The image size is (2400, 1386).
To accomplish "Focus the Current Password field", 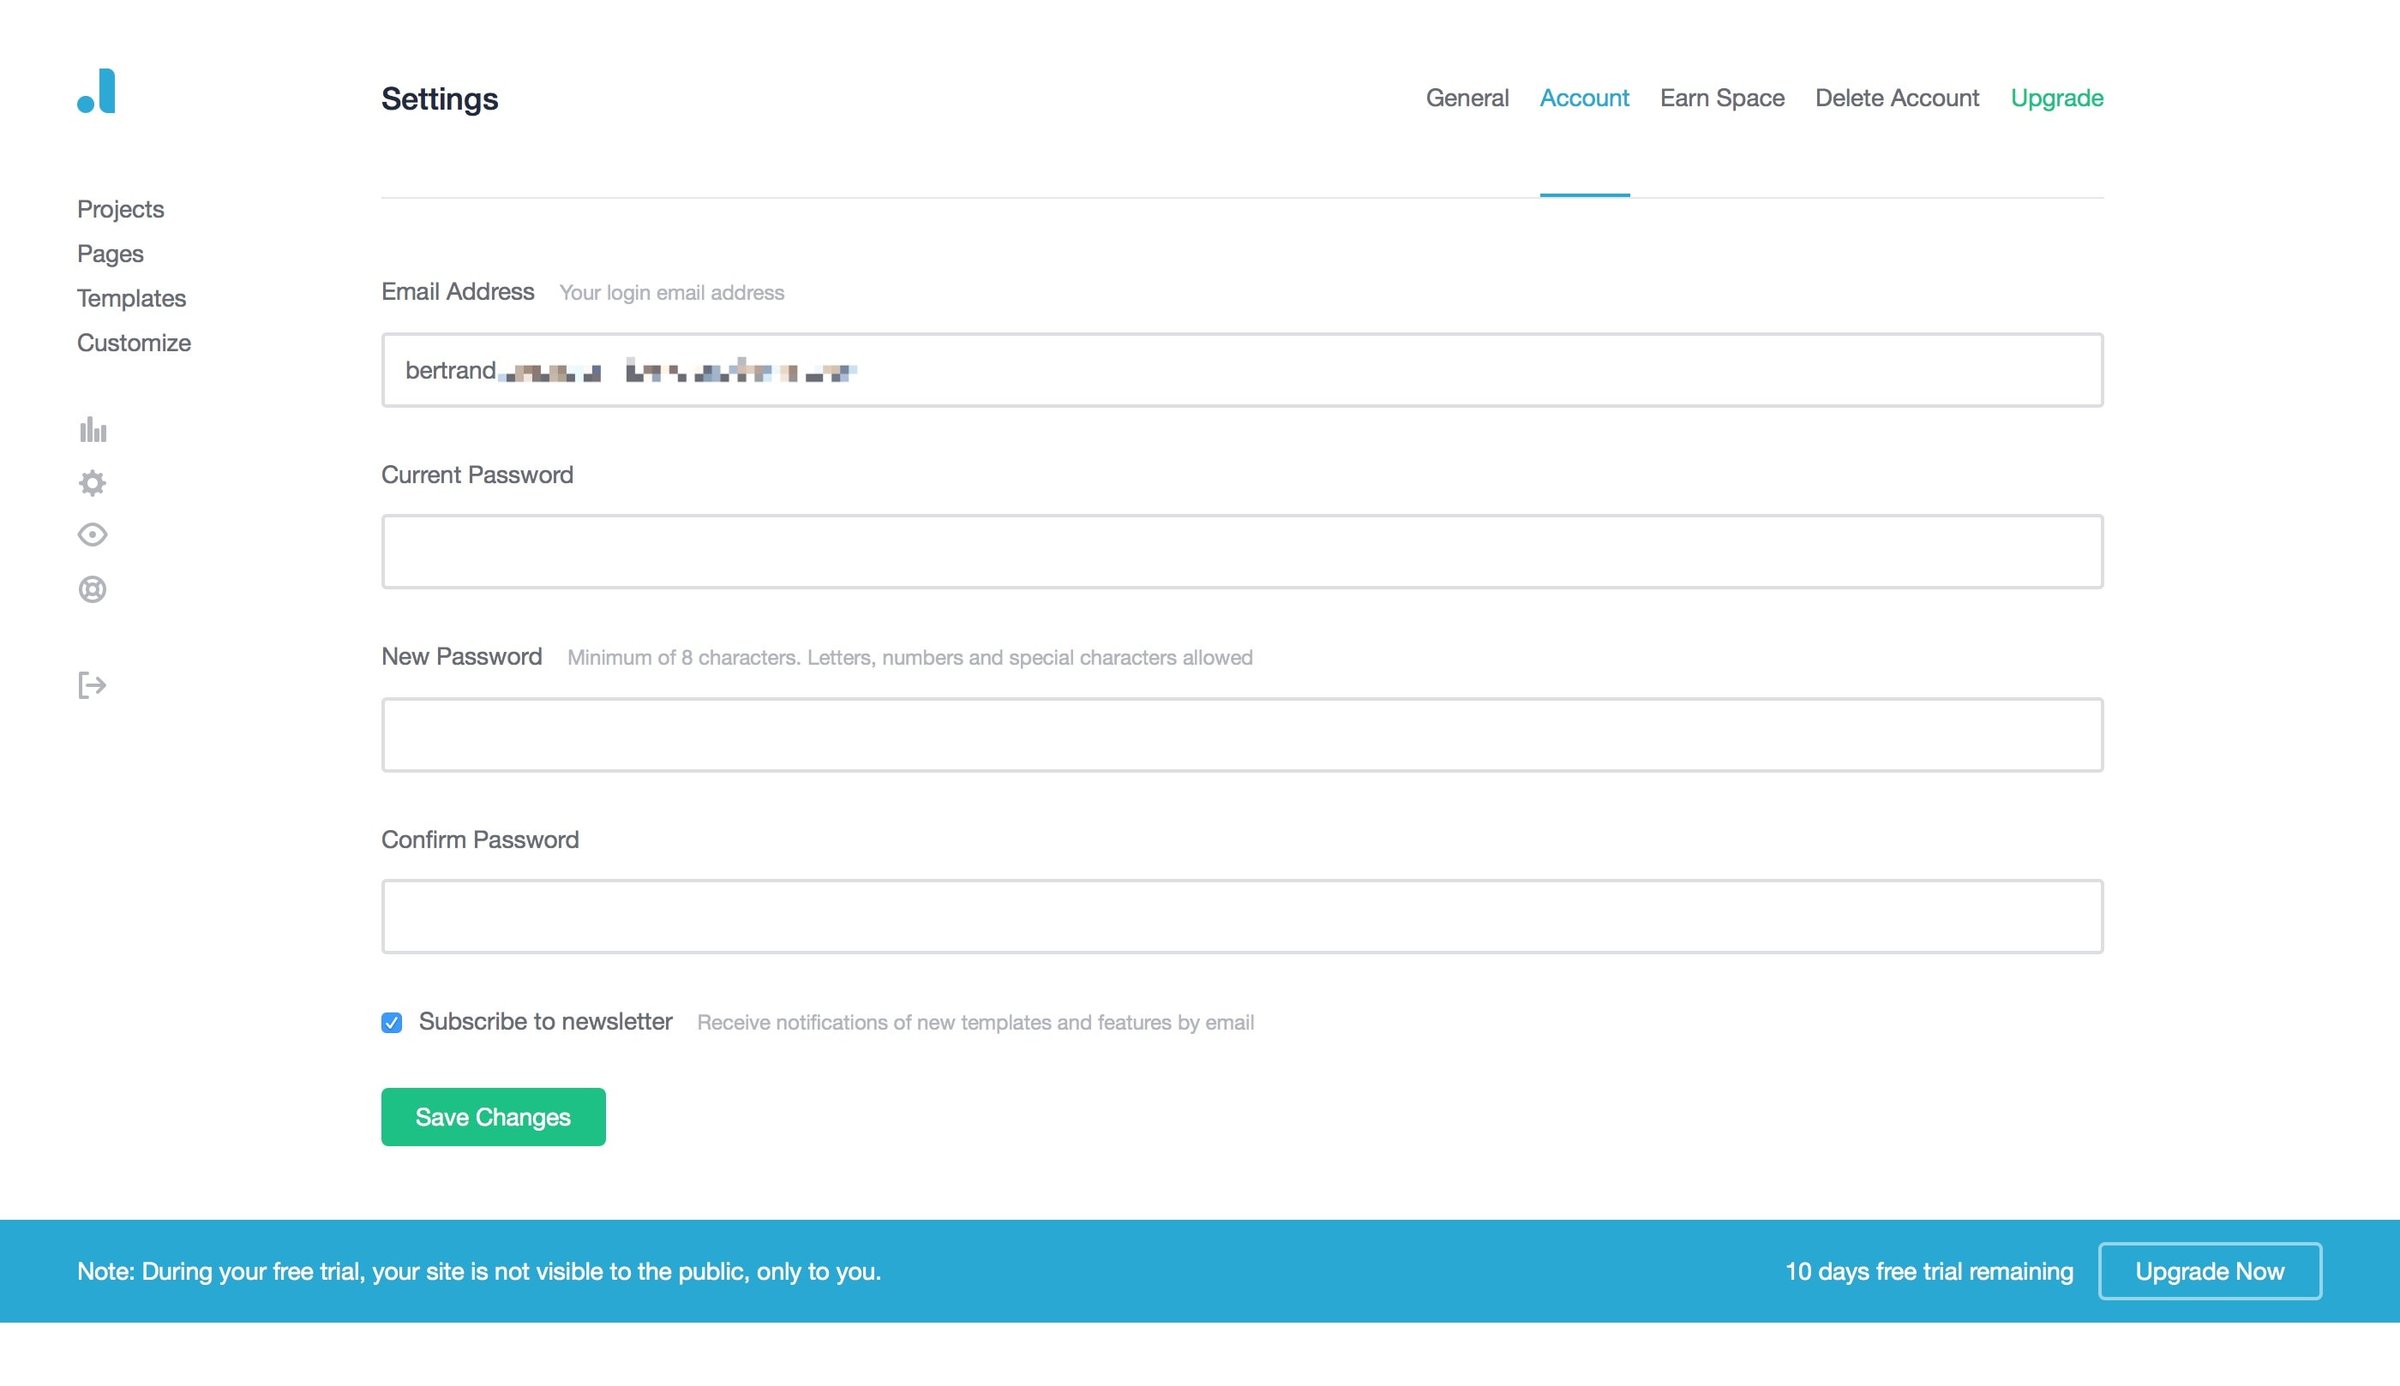I will [1242, 552].
